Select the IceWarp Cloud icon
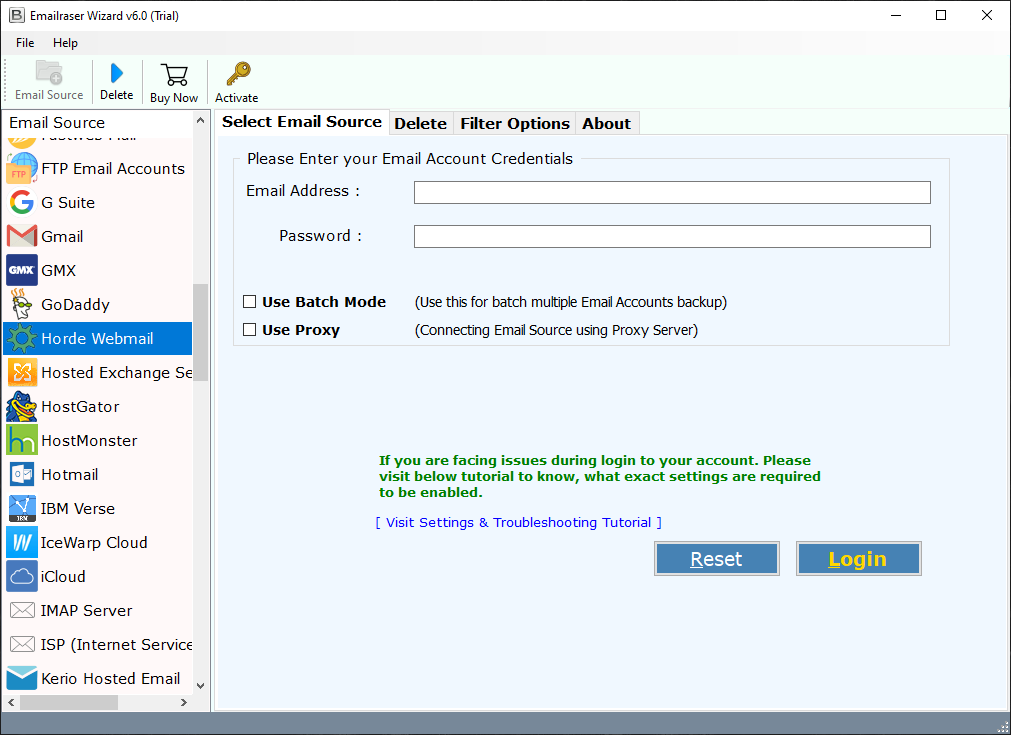Image resolution: width=1011 pixels, height=735 pixels. 21,542
